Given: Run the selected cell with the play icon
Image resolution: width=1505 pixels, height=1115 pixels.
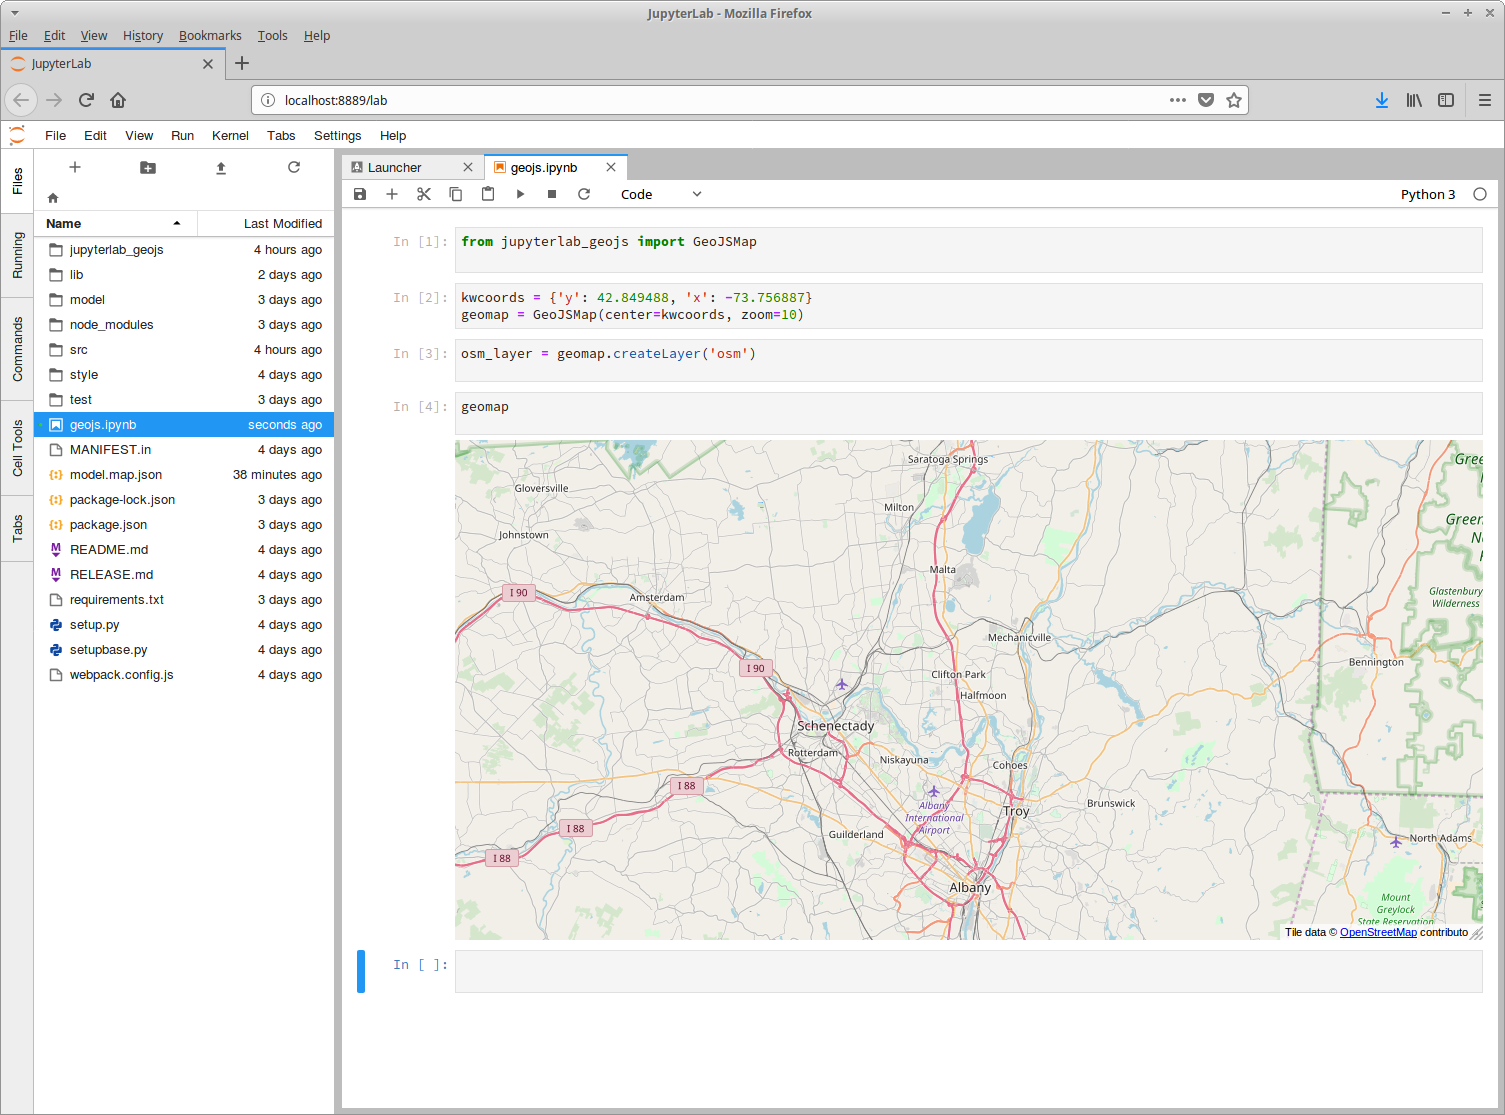Looking at the screenshot, I should tap(520, 194).
